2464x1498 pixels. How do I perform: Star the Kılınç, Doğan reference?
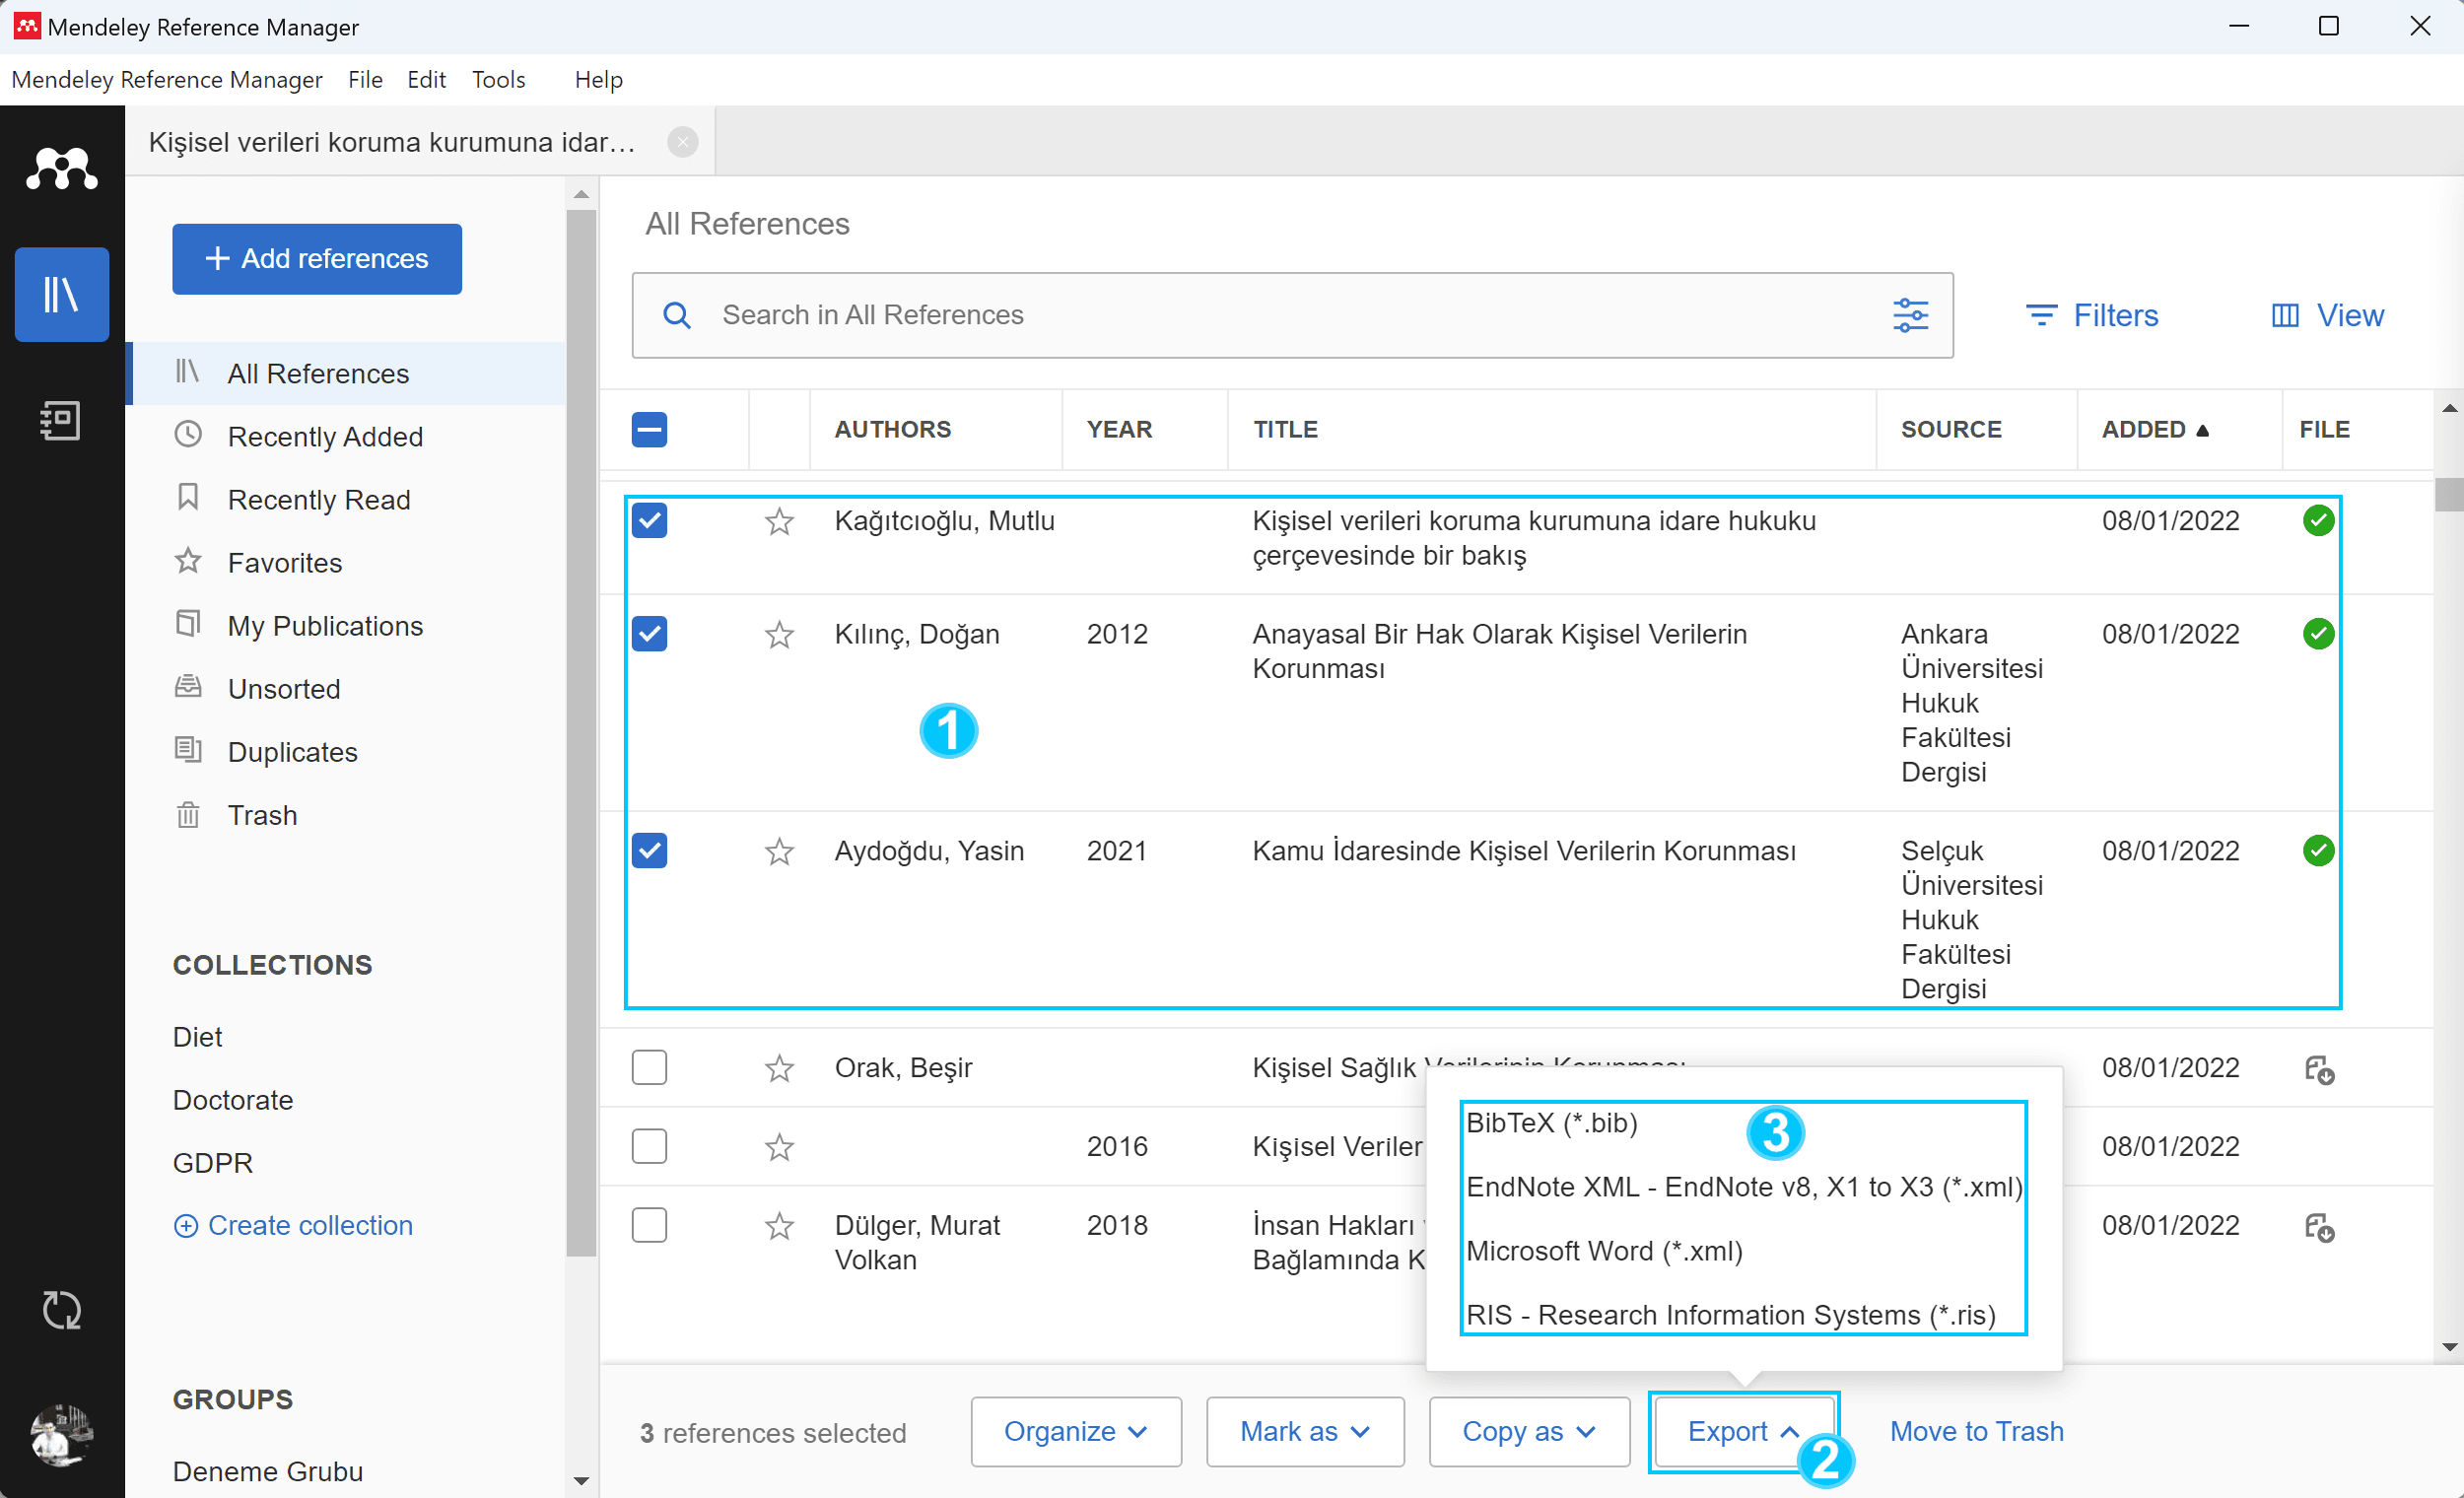tap(779, 635)
